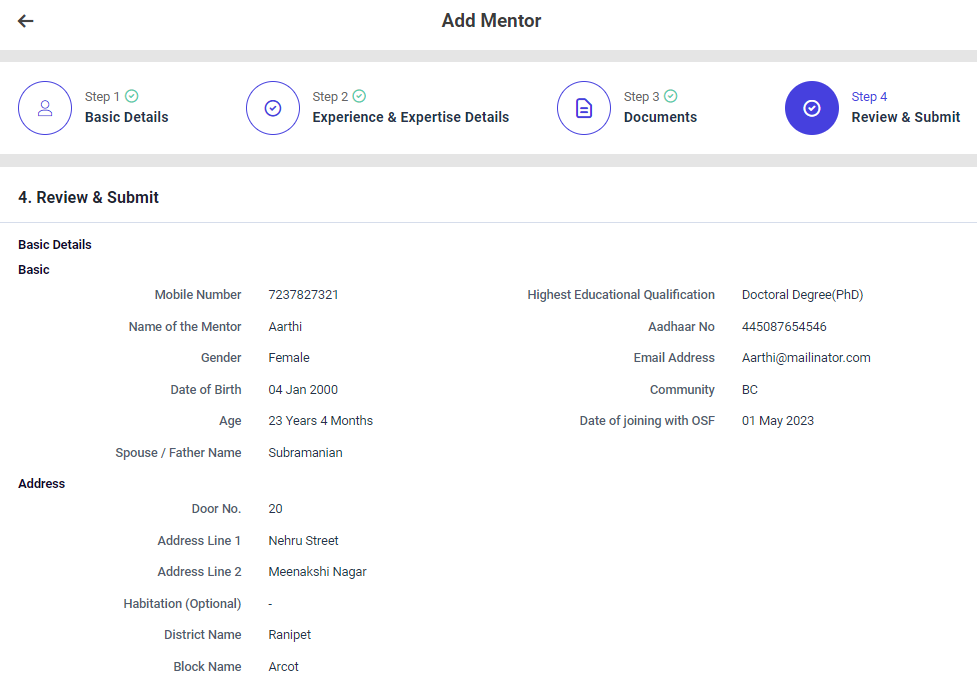
Task: Click the Add Mentor page title
Action: click(x=491, y=21)
